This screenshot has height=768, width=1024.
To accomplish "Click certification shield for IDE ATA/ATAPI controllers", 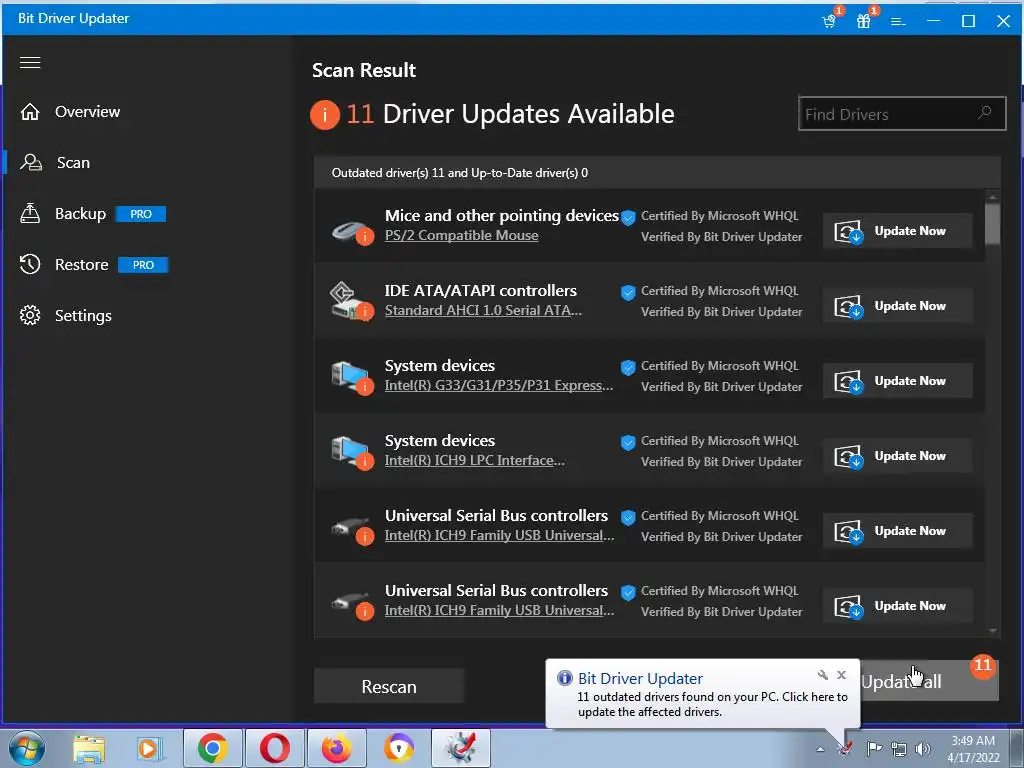I will point(628,293).
